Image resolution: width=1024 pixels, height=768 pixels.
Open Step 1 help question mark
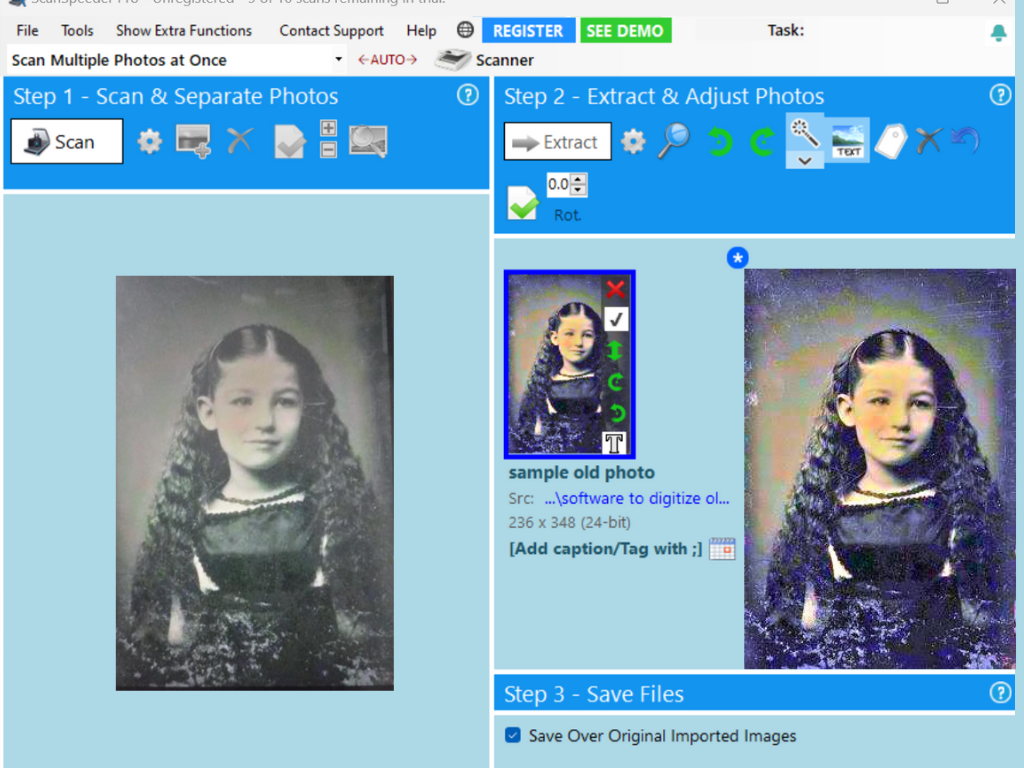pos(468,95)
